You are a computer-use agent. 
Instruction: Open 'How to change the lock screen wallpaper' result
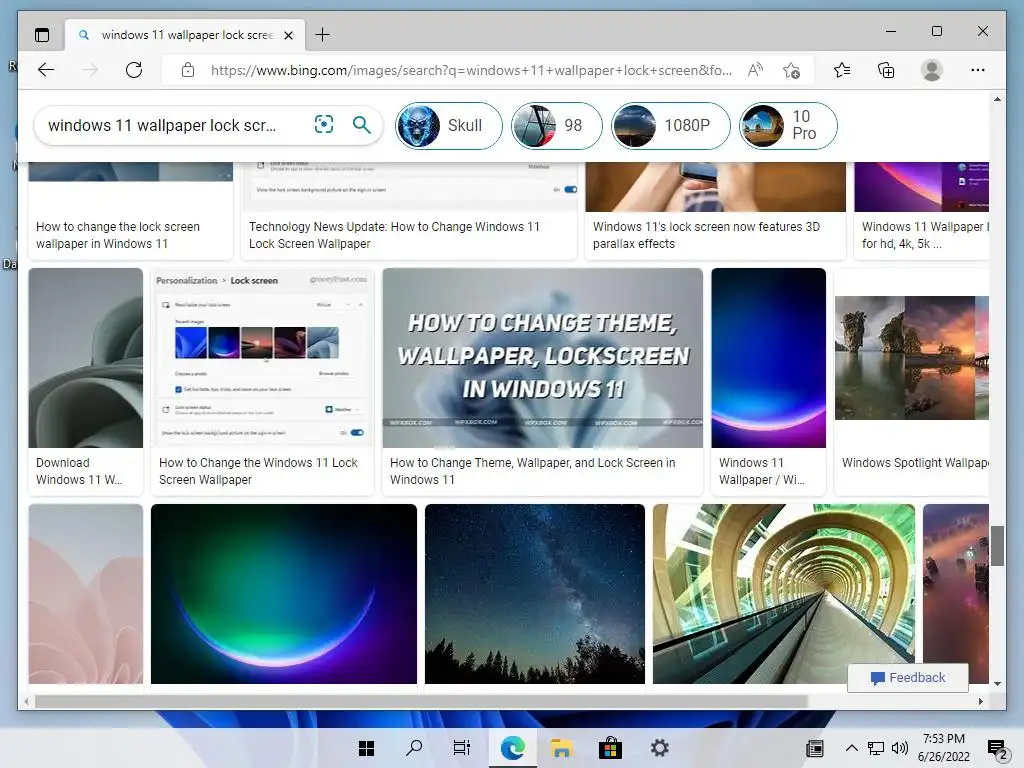point(118,235)
